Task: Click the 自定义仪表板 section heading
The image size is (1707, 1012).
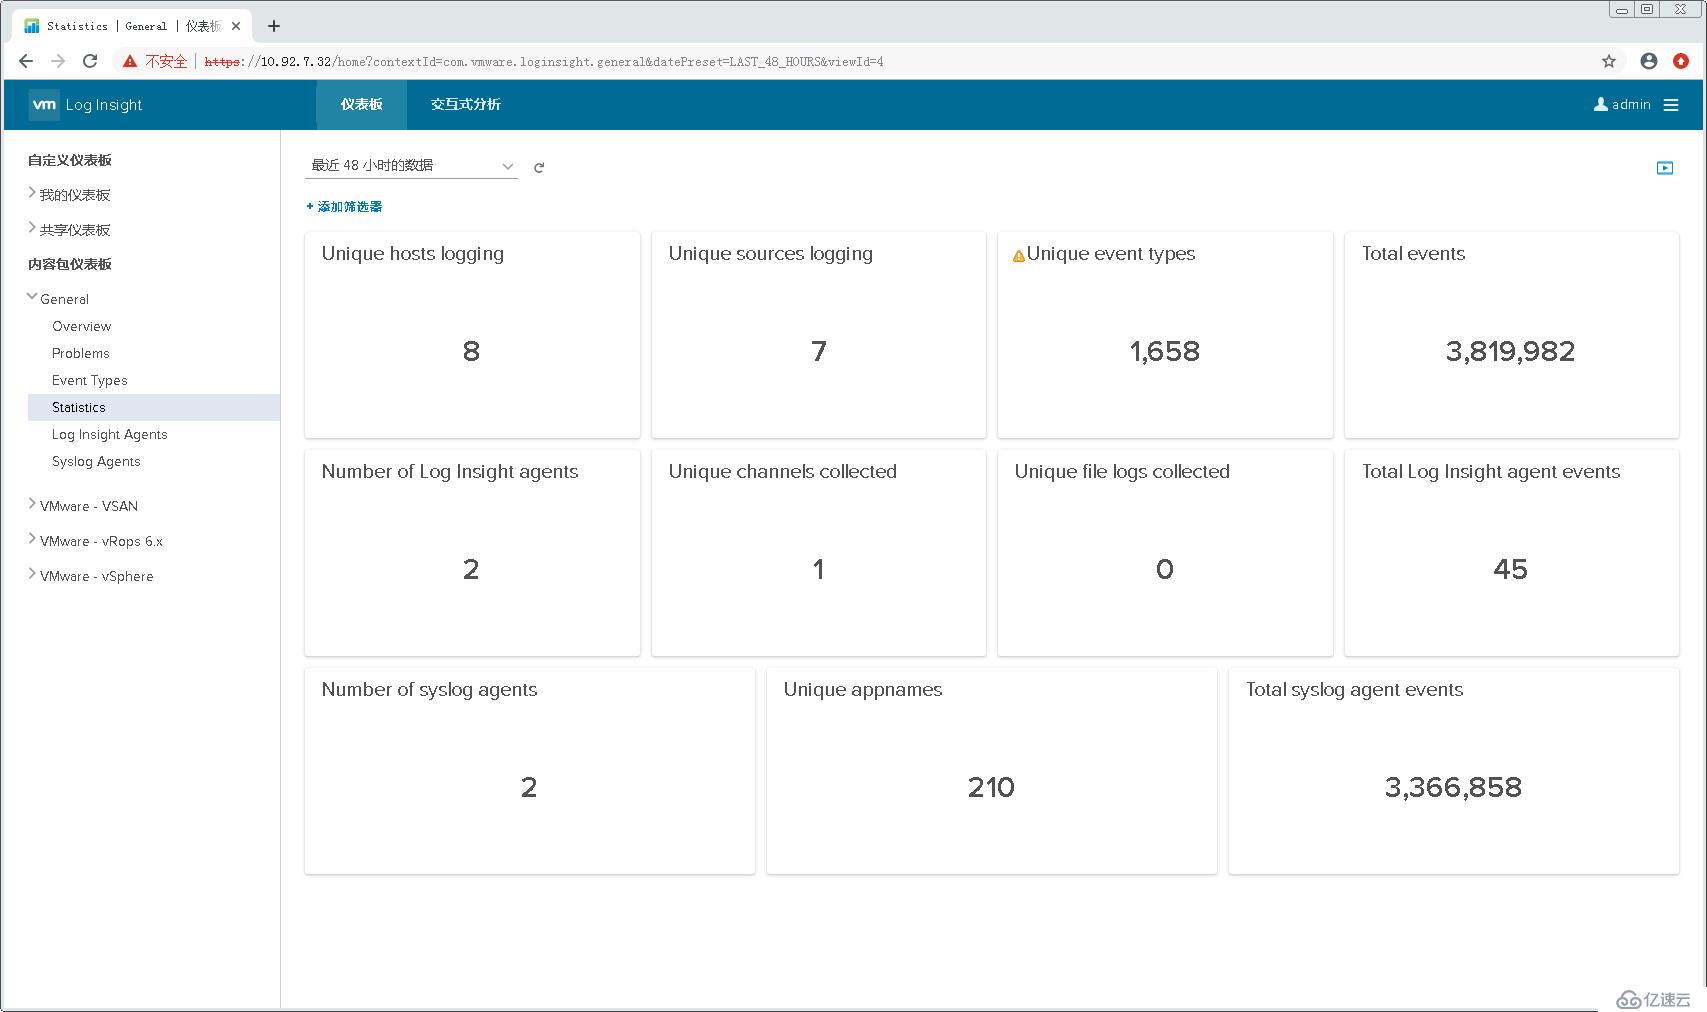Action: tap(70, 160)
